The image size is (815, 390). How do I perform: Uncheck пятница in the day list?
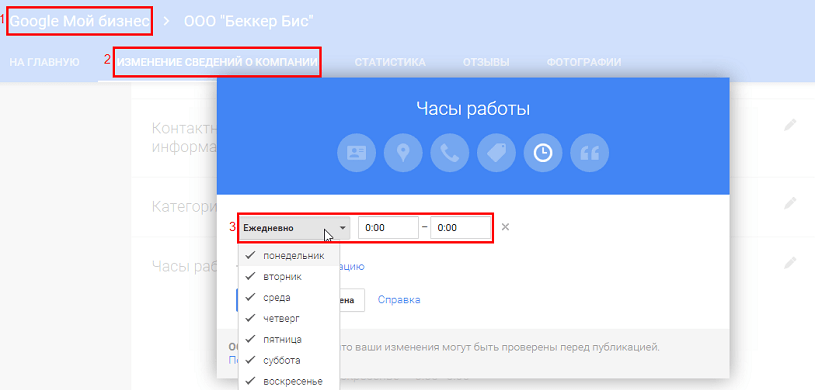click(289, 339)
